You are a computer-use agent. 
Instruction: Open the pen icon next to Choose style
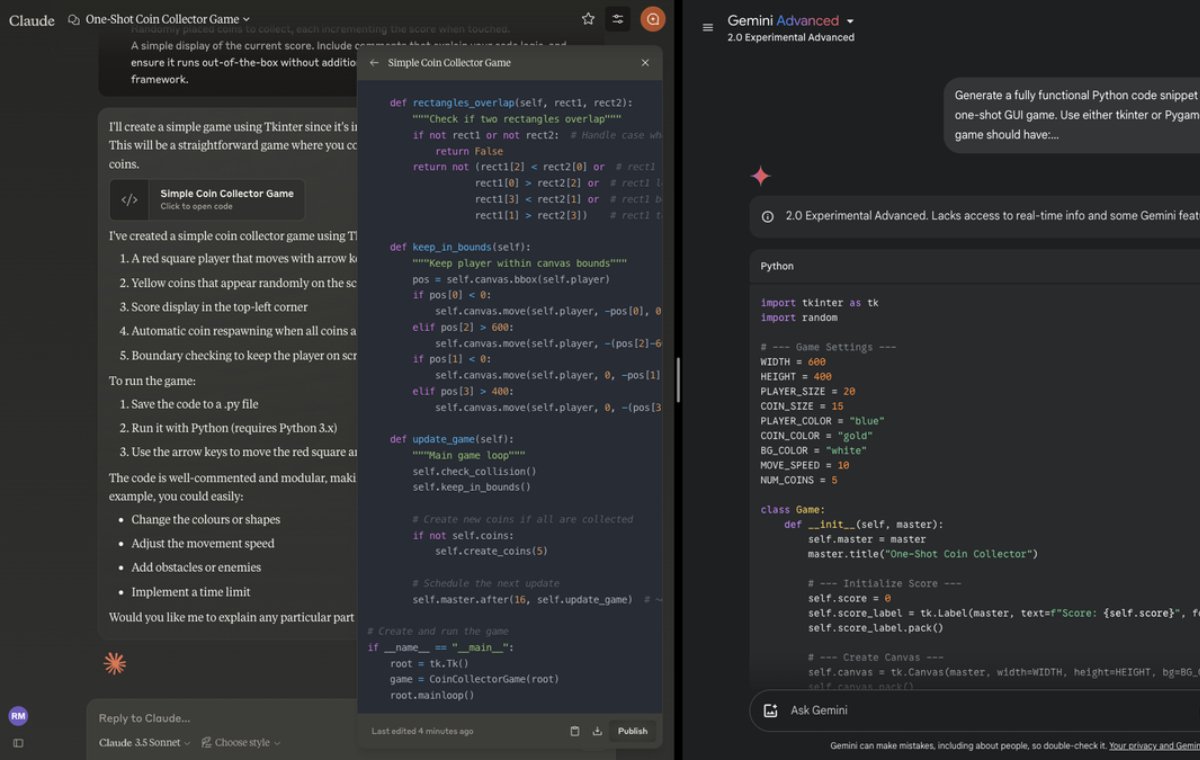[207, 742]
